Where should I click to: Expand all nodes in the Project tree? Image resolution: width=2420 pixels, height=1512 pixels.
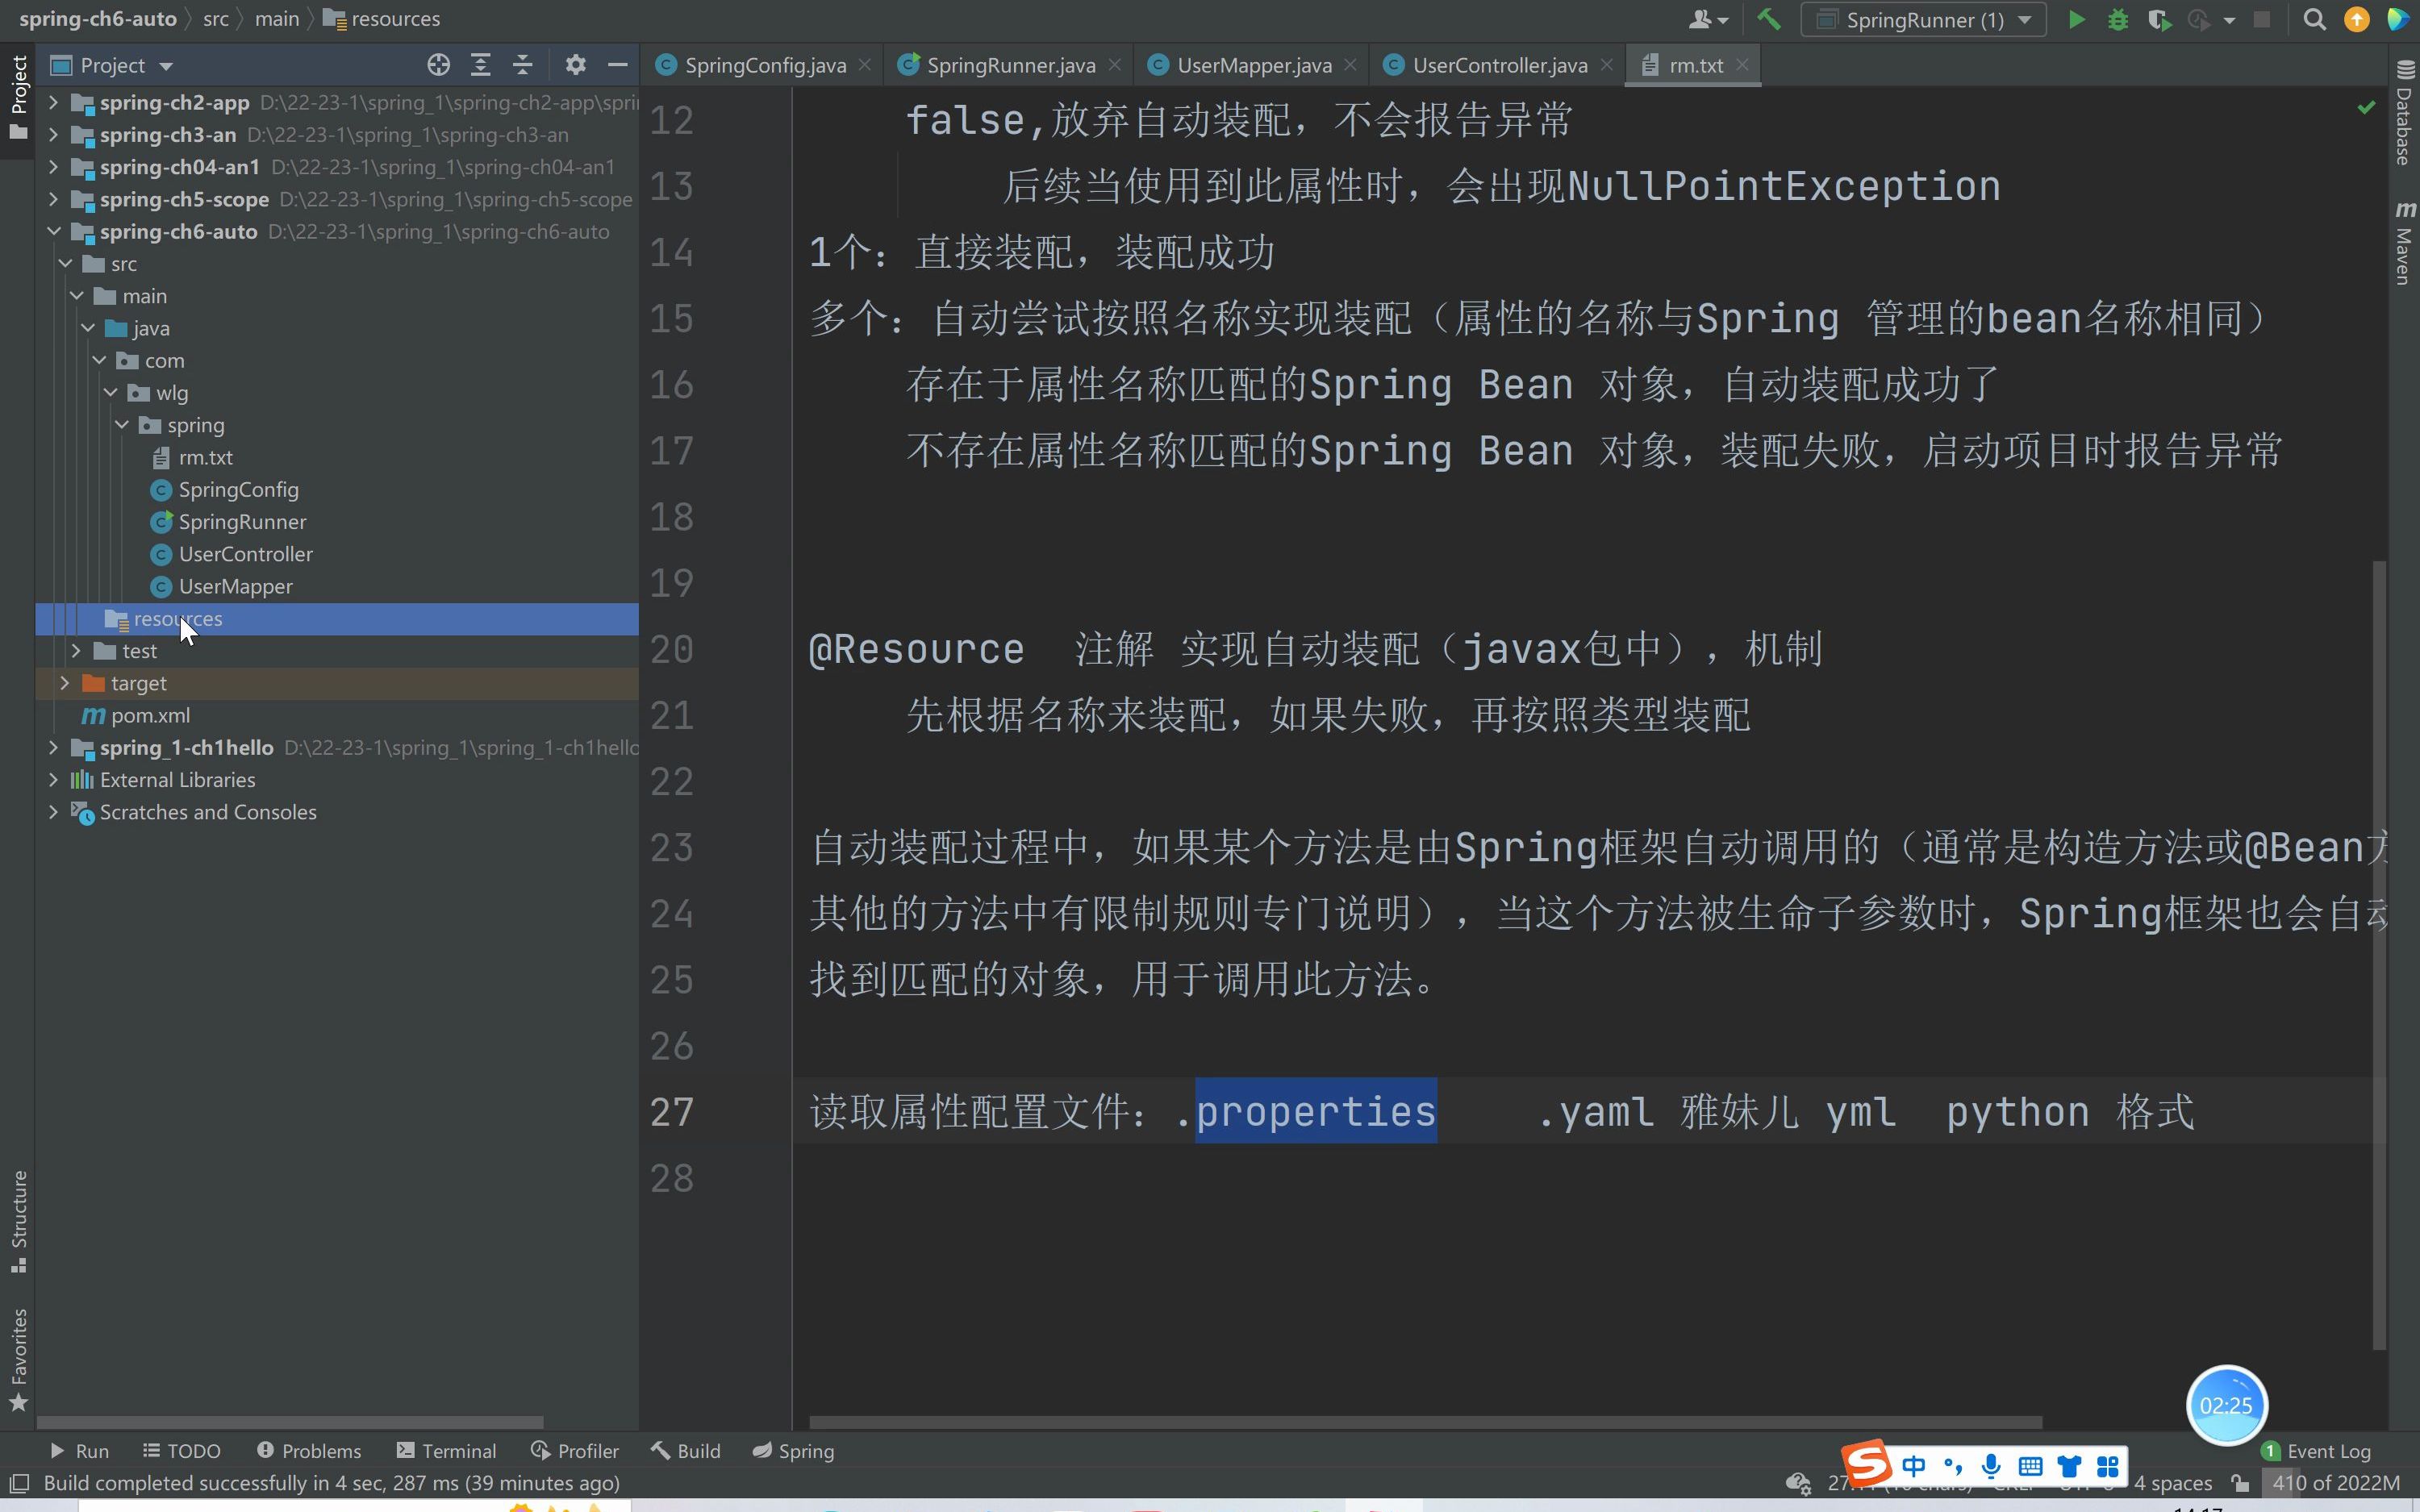pos(480,65)
